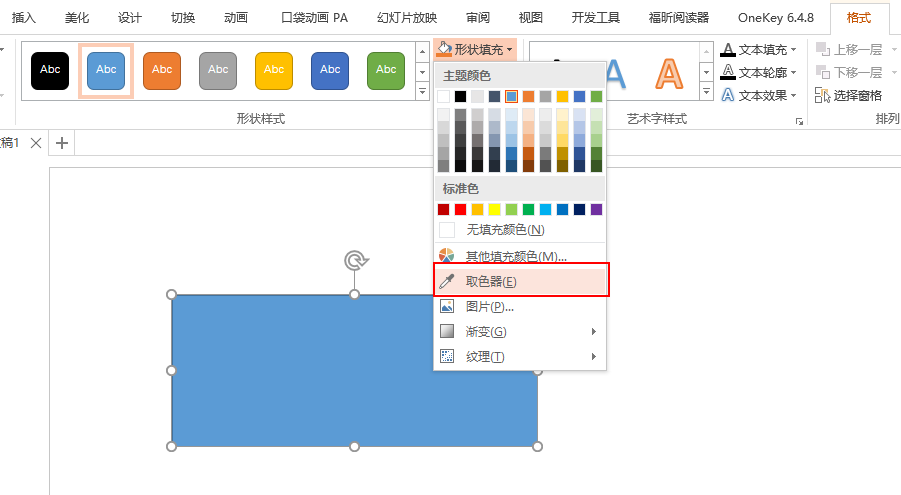Open the 艺术字样式 dialog launcher
Viewport: 901px width, 495px height.
coord(799,121)
